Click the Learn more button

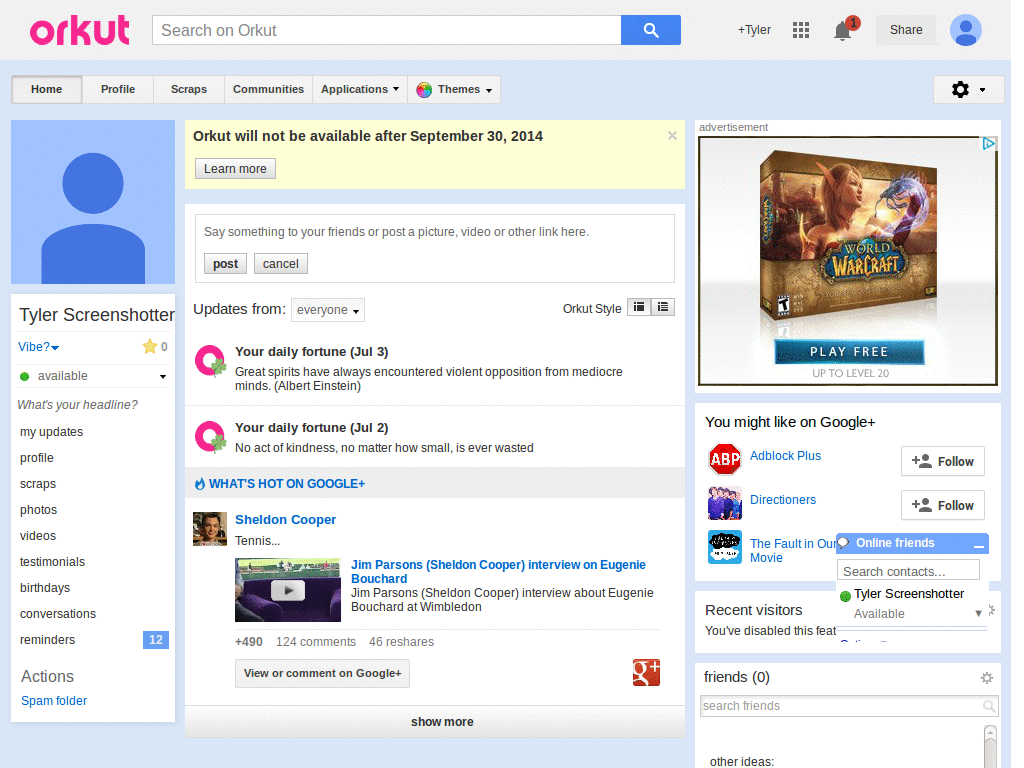pyautogui.click(x=235, y=168)
